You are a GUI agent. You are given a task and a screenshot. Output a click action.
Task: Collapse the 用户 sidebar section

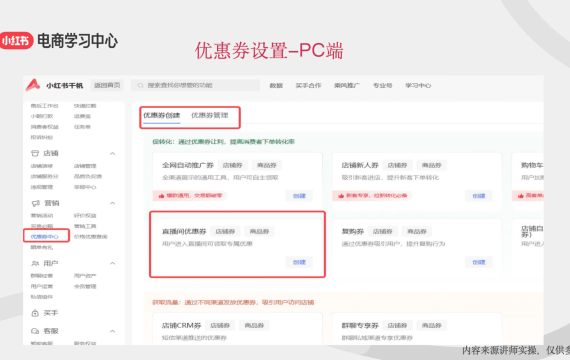click(113, 263)
